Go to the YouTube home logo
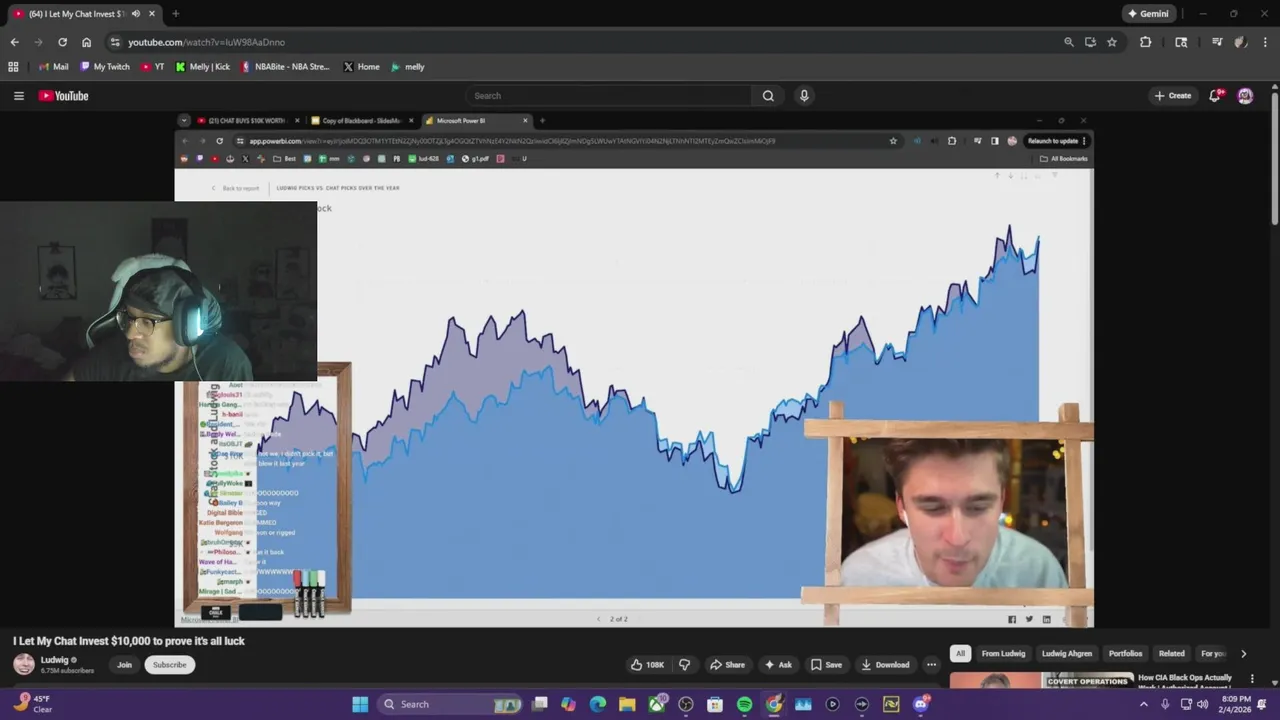This screenshot has width=1280, height=720. coord(64,96)
